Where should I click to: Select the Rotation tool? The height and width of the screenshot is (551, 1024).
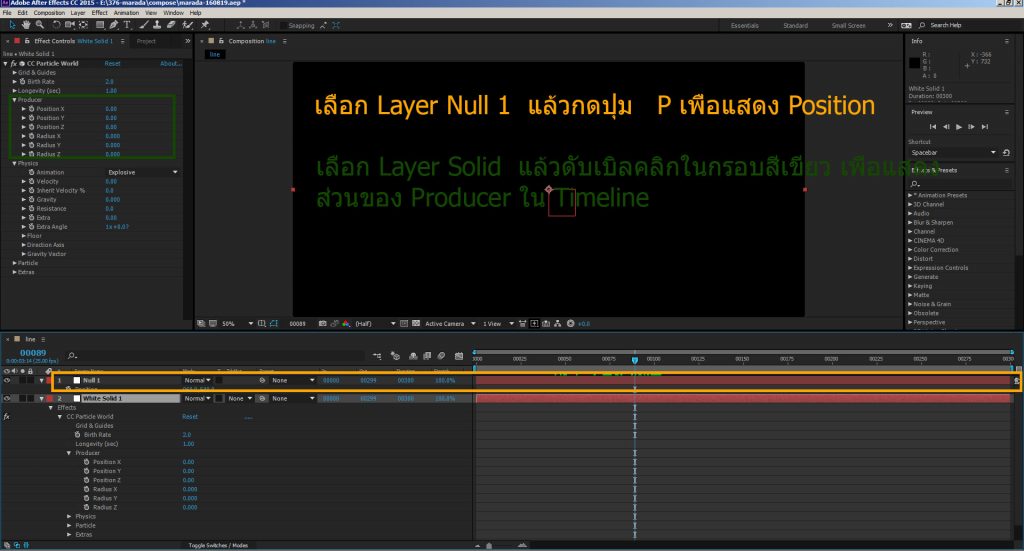tap(58, 24)
